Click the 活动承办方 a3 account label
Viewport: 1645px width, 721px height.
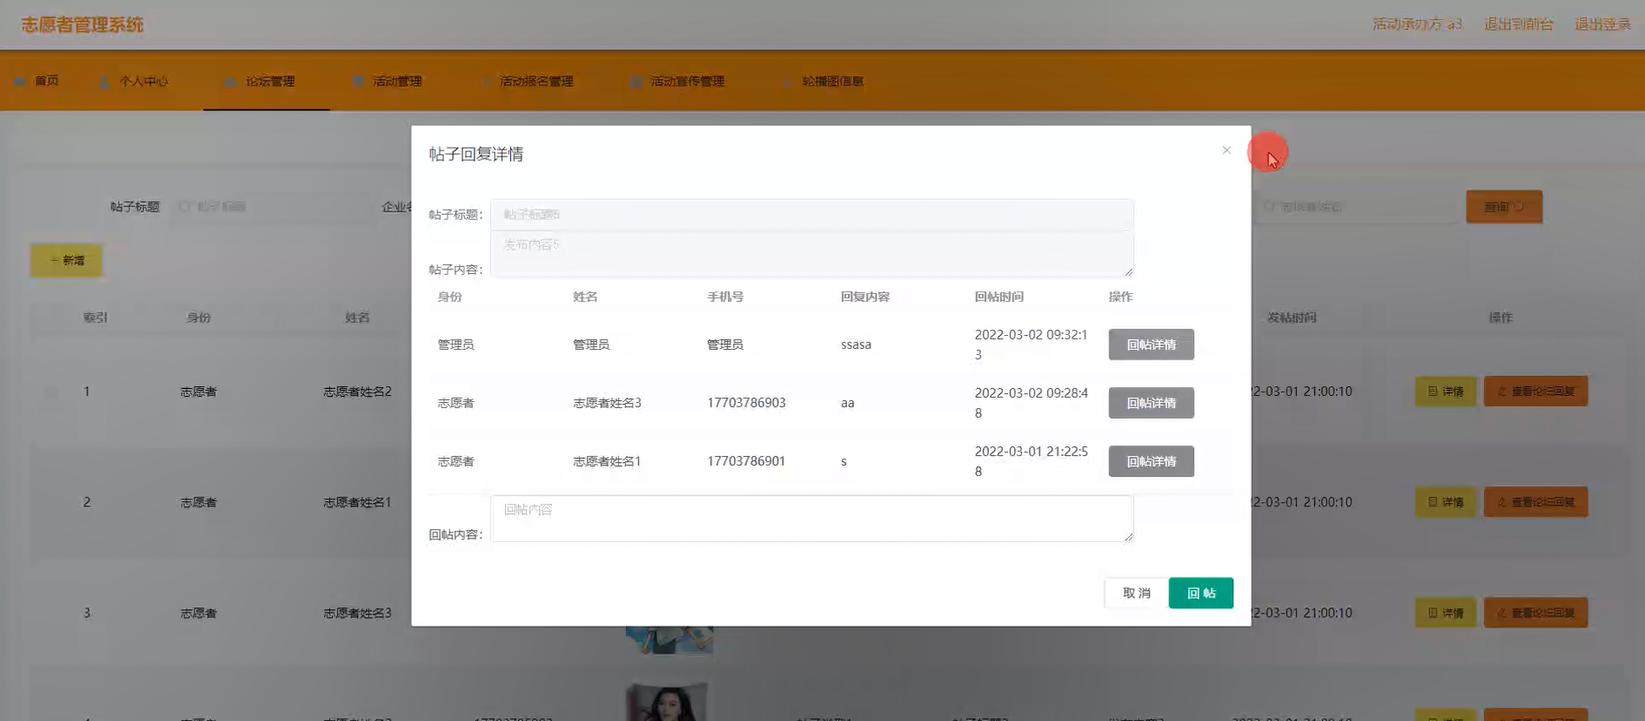[1417, 24]
